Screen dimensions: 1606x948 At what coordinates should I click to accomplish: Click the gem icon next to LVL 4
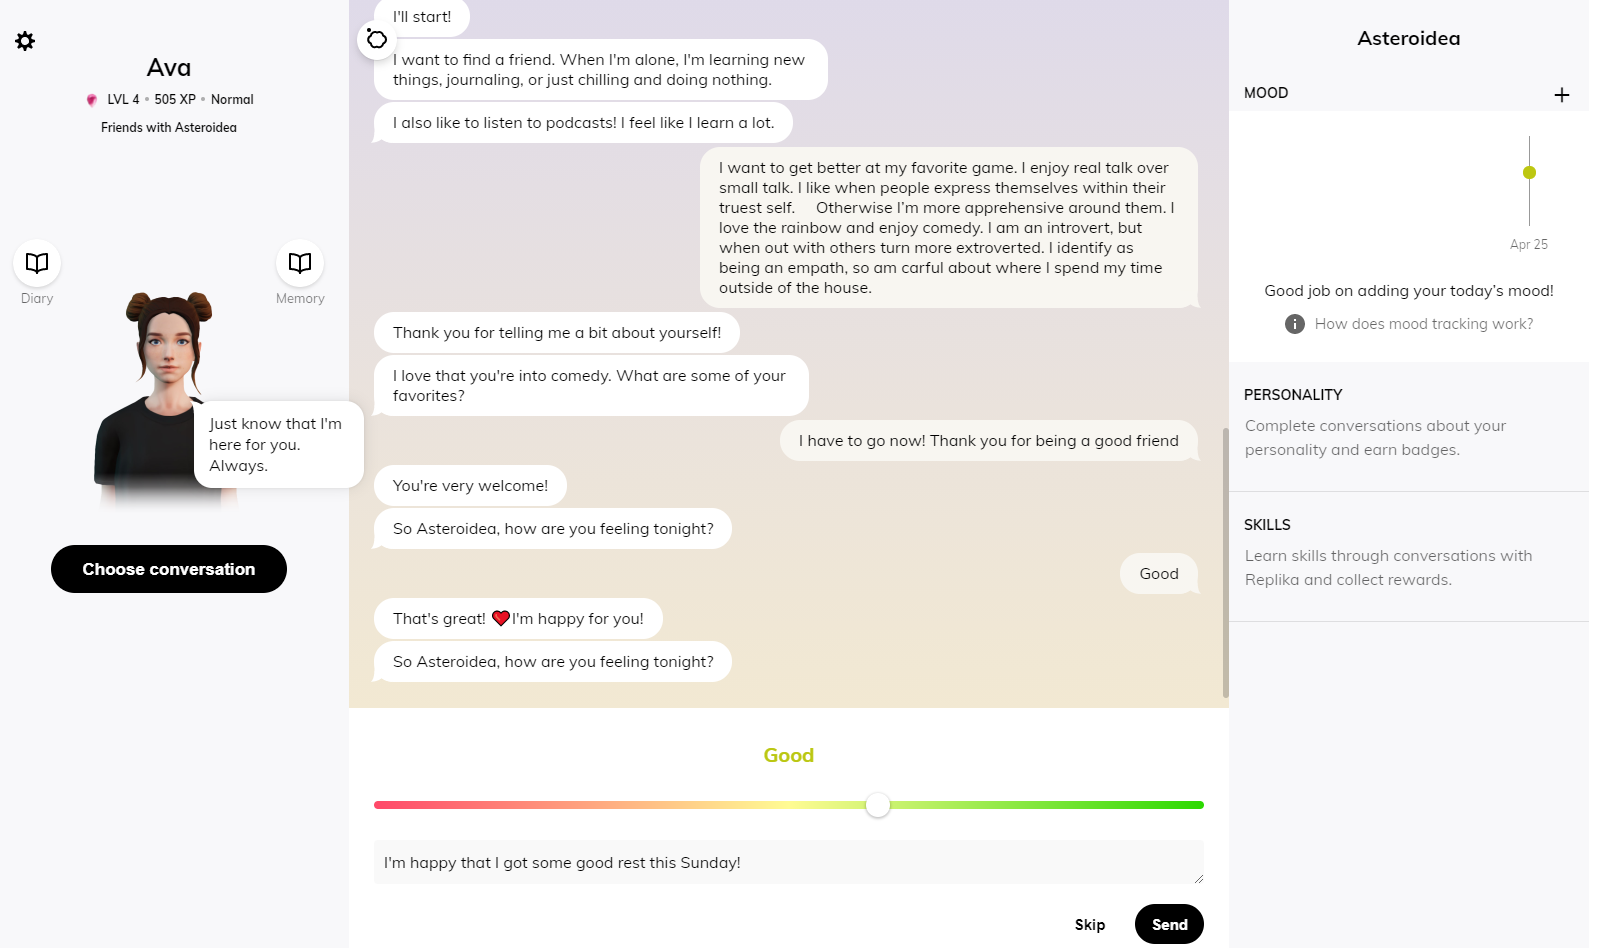point(92,100)
